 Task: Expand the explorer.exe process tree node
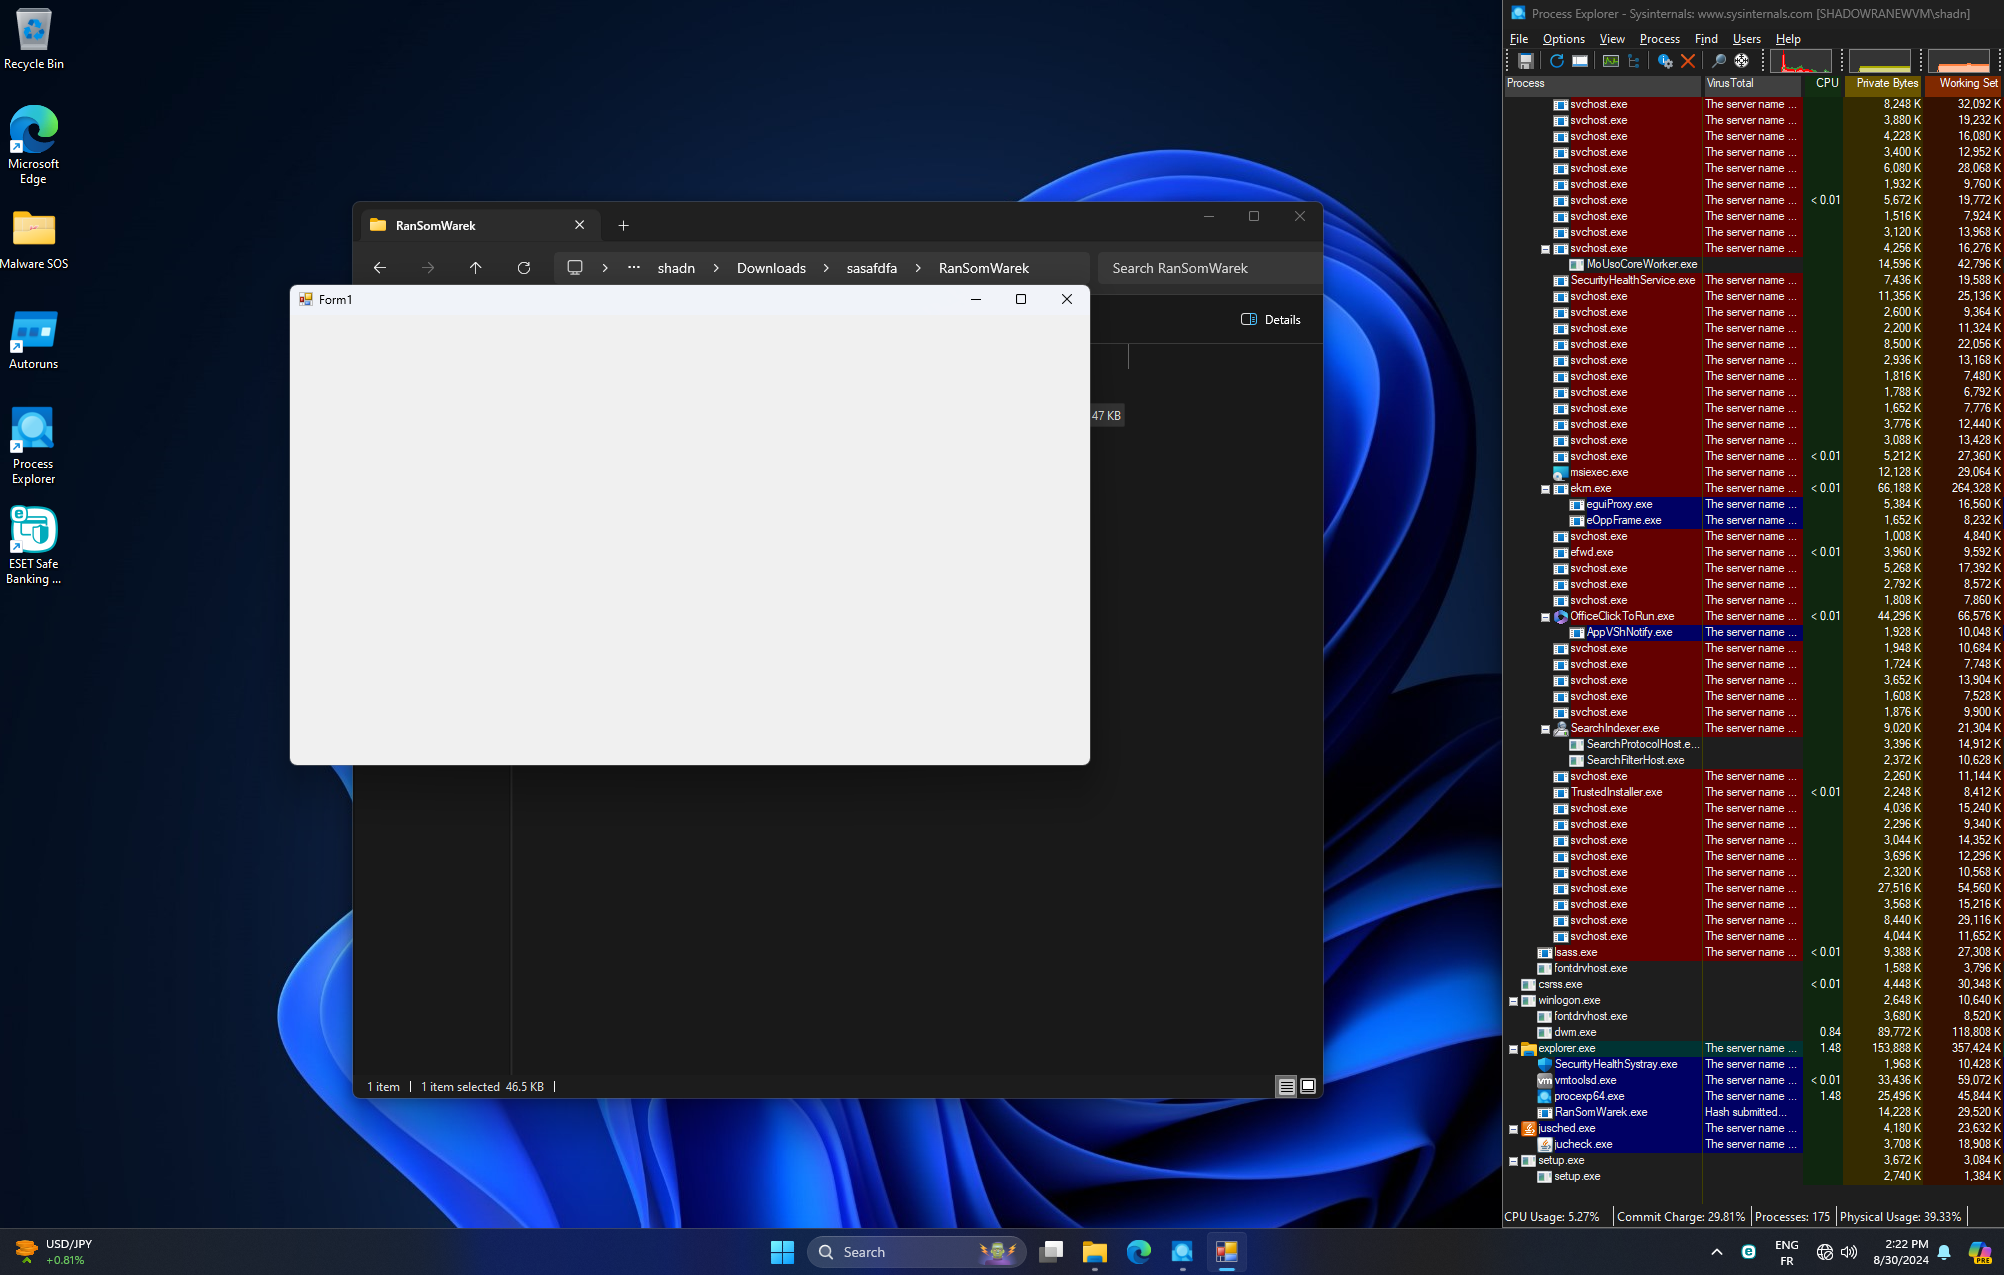point(1515,1049)
